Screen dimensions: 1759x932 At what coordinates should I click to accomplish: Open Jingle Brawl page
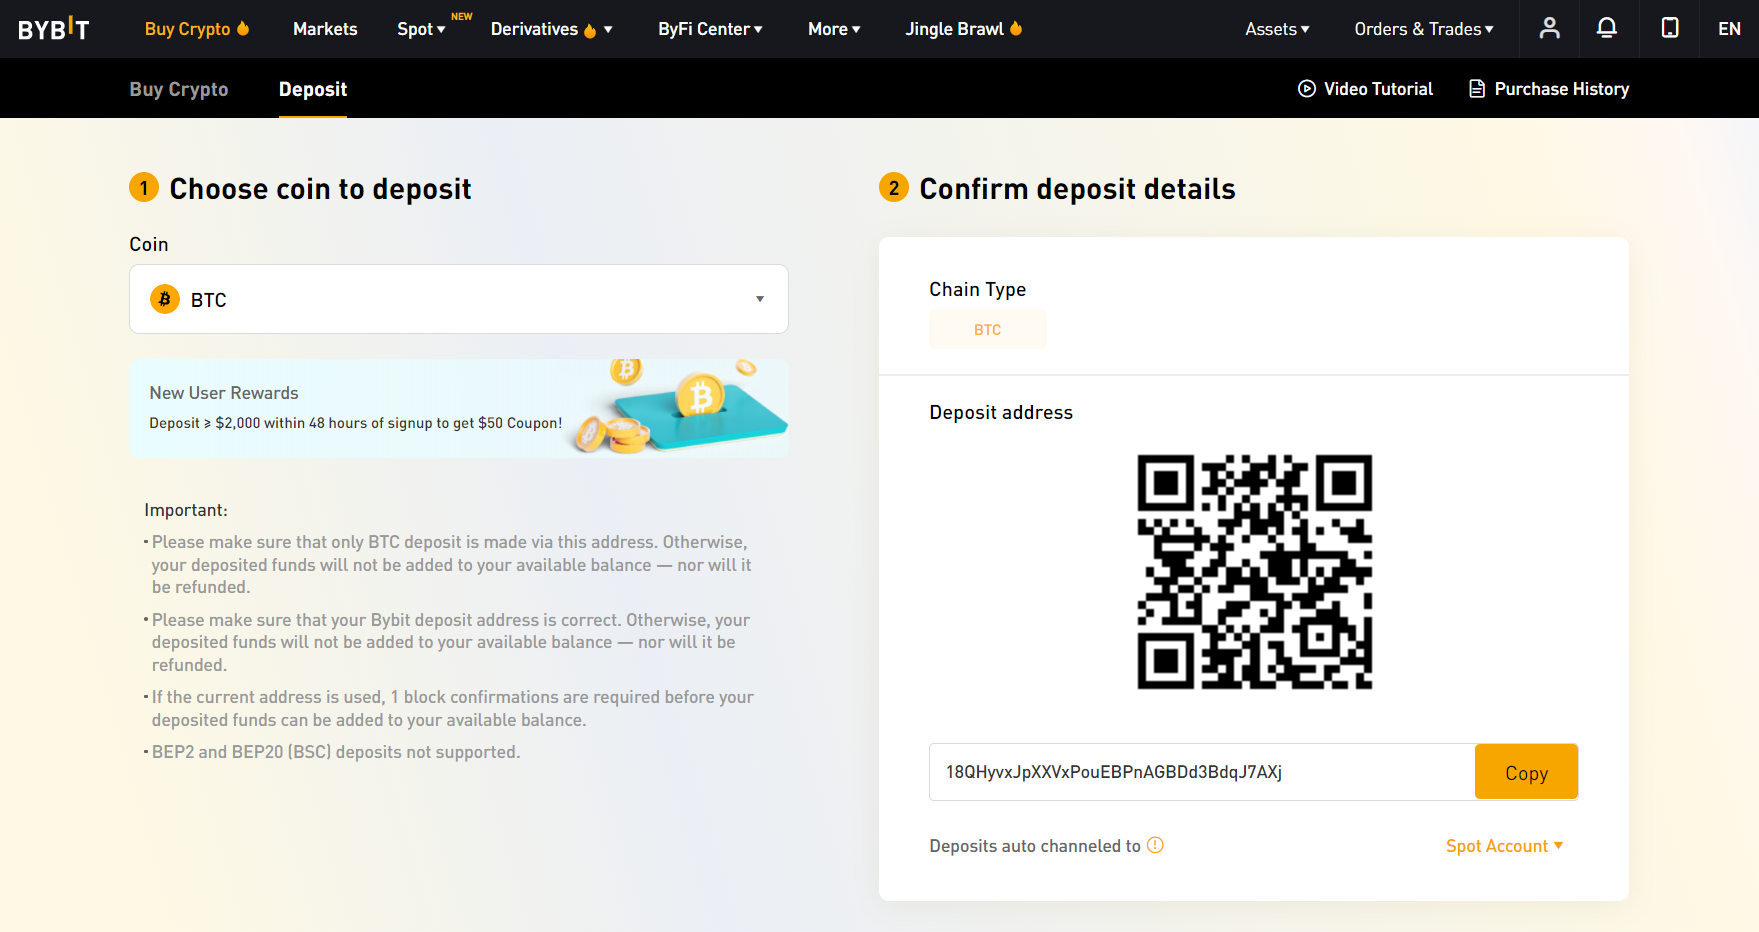(x=954, y=29)
